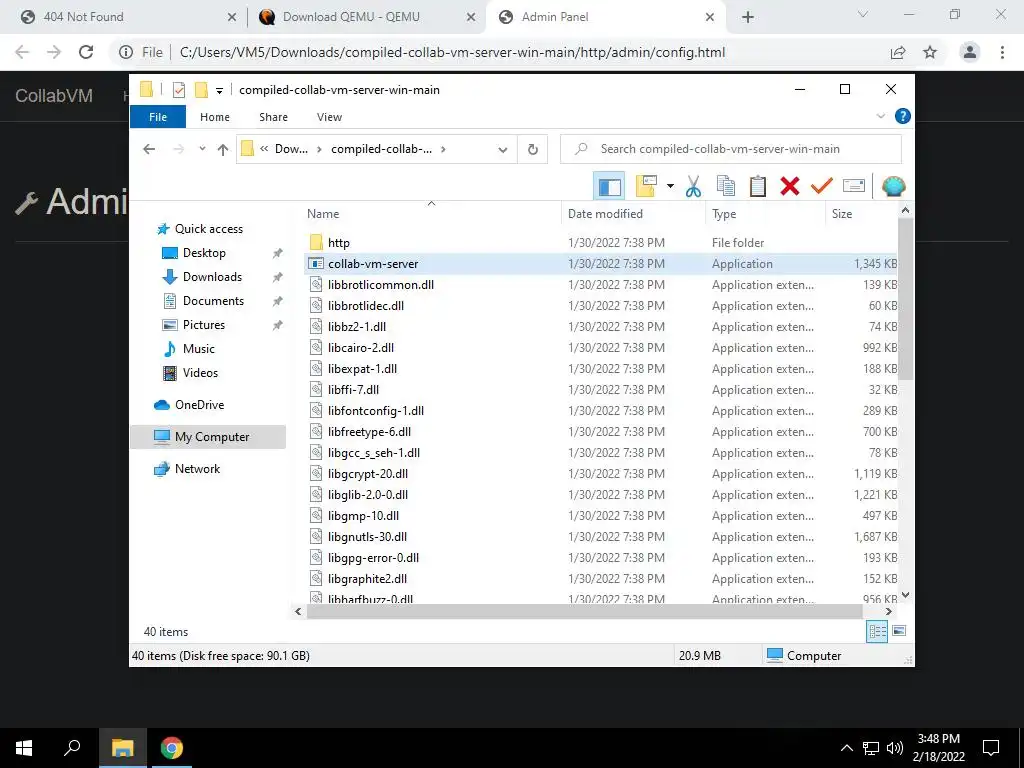Click the vertical scrollbar of file list
1024x768 pixels.
[905, 298]
